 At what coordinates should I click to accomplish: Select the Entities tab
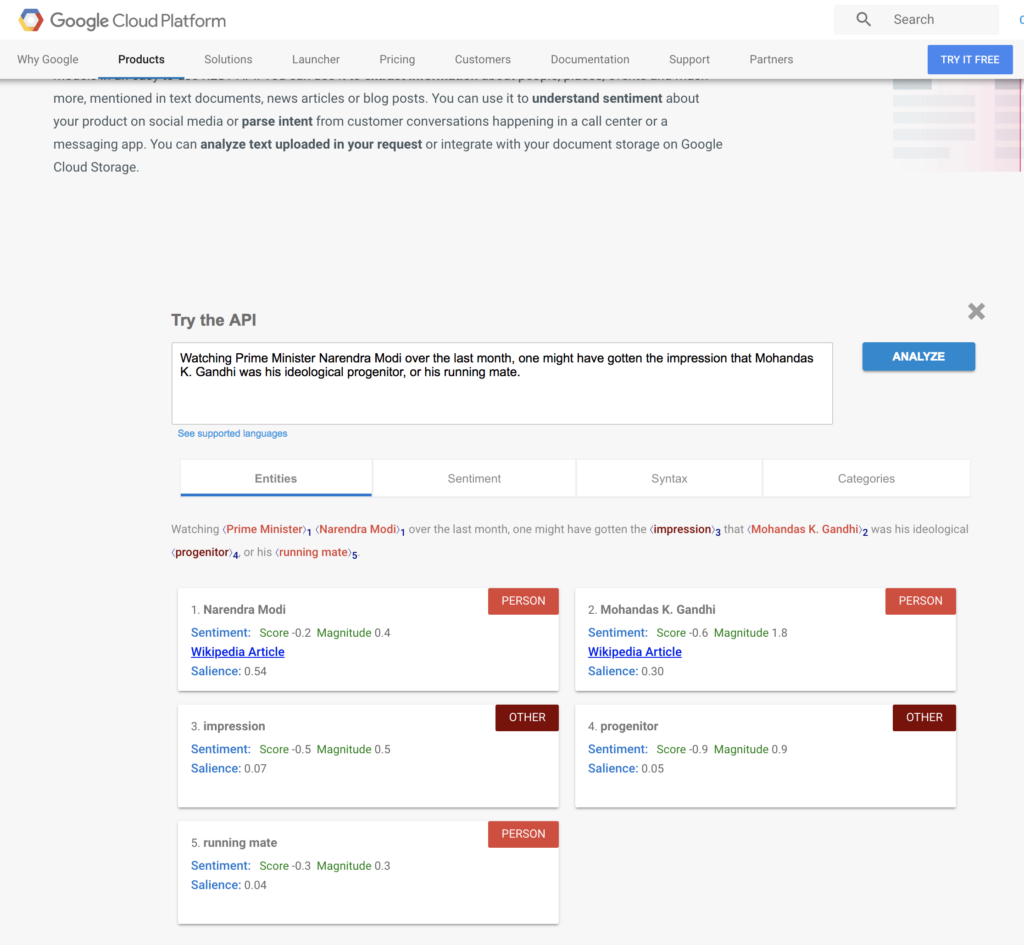(x=276, y=479)
